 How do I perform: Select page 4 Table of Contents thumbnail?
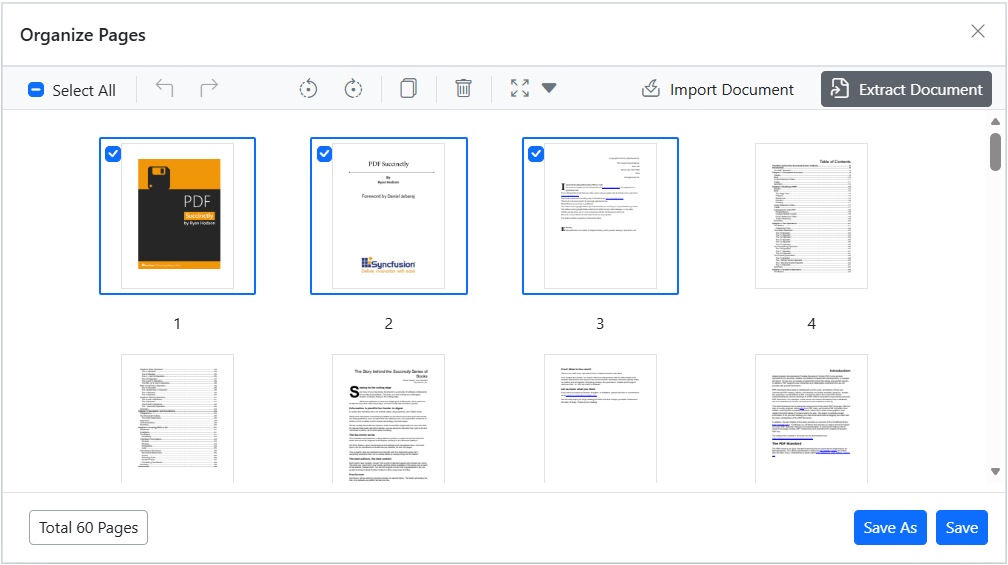pyautogui.click(x=811, y=216)
